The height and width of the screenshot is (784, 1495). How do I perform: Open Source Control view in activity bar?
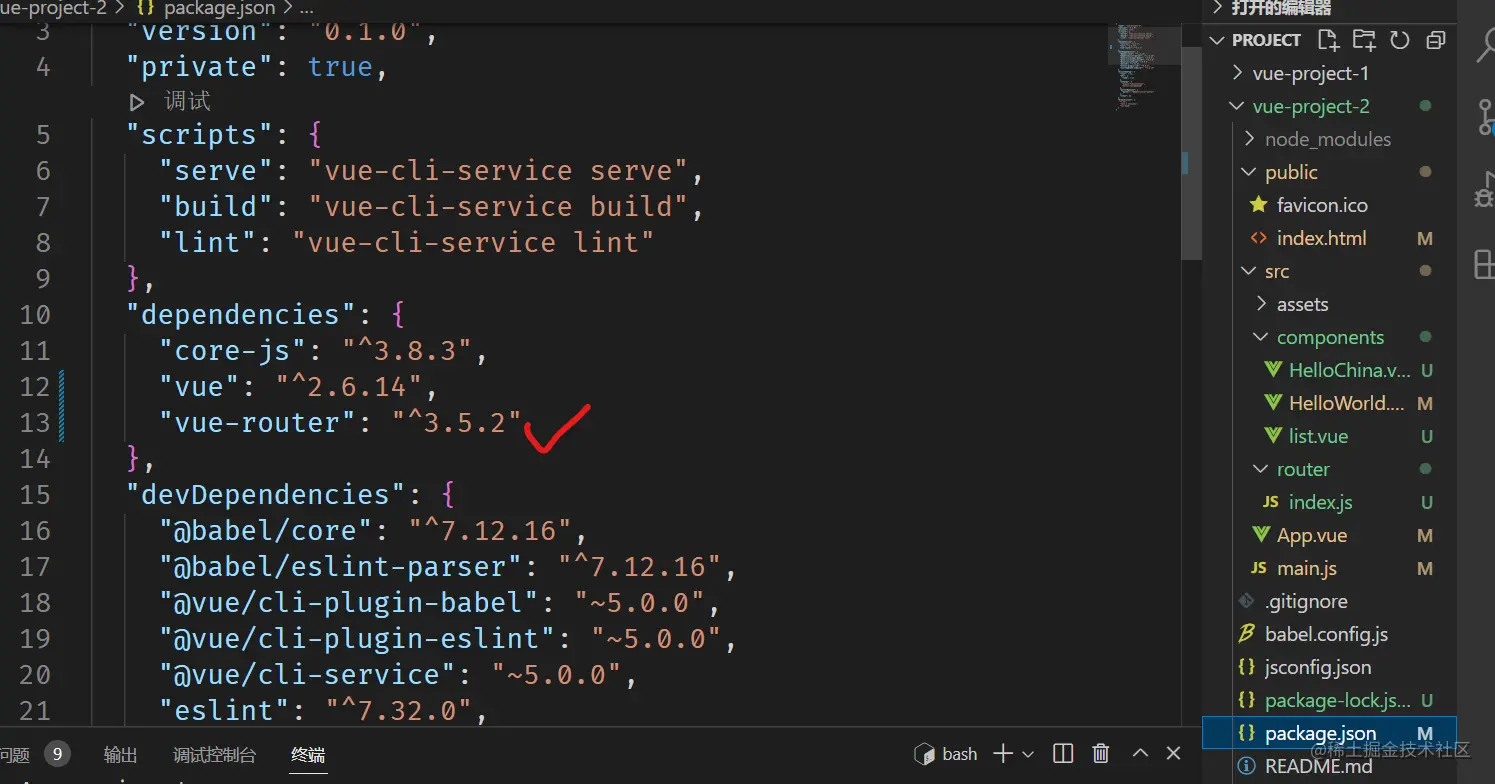(x=1484, y=117)
